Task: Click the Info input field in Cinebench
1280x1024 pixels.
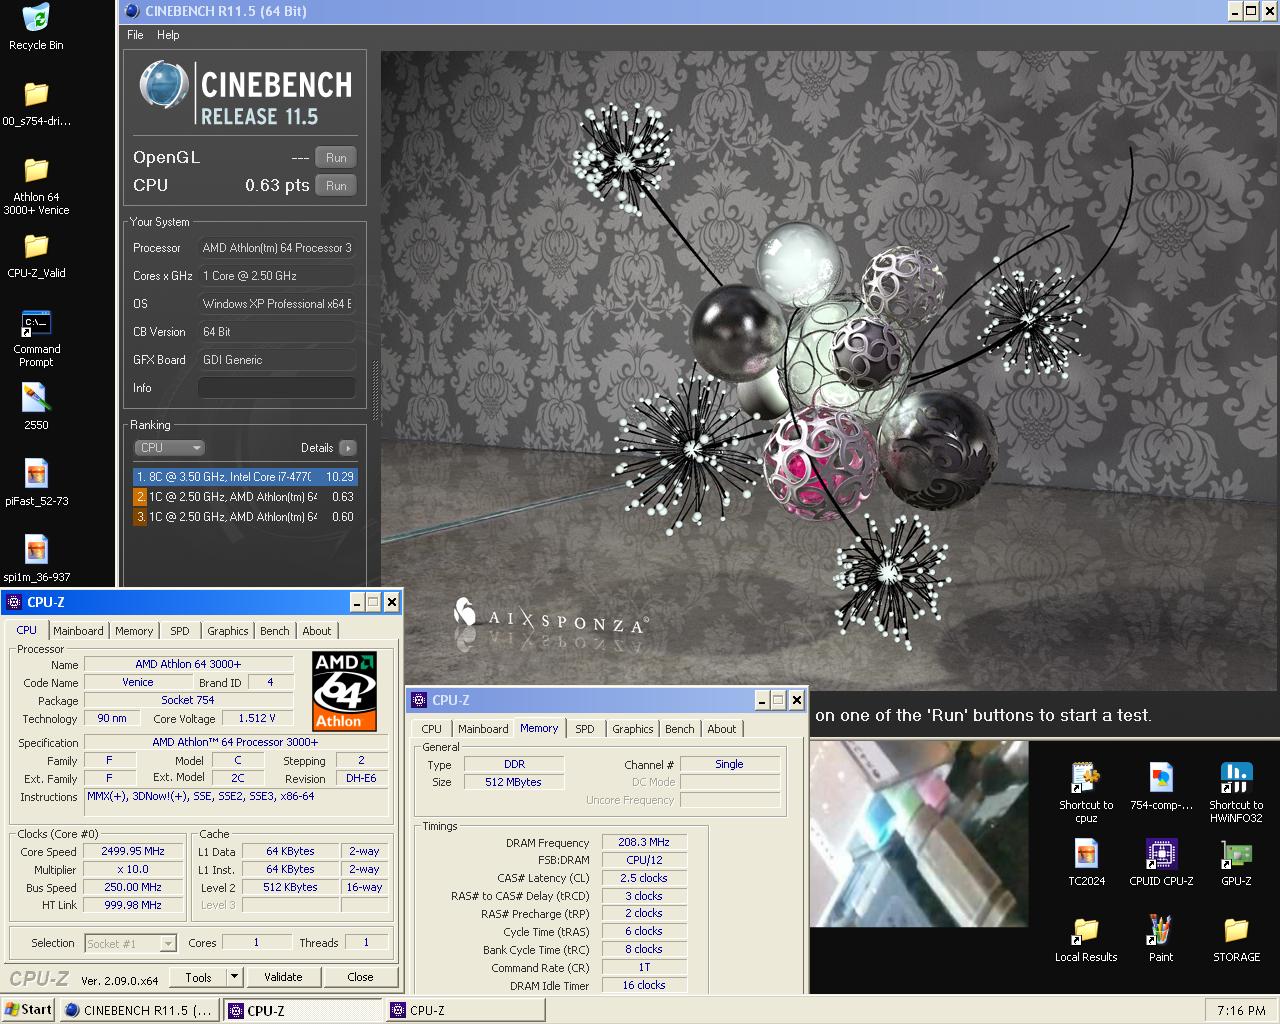Action: pos(277,388)
